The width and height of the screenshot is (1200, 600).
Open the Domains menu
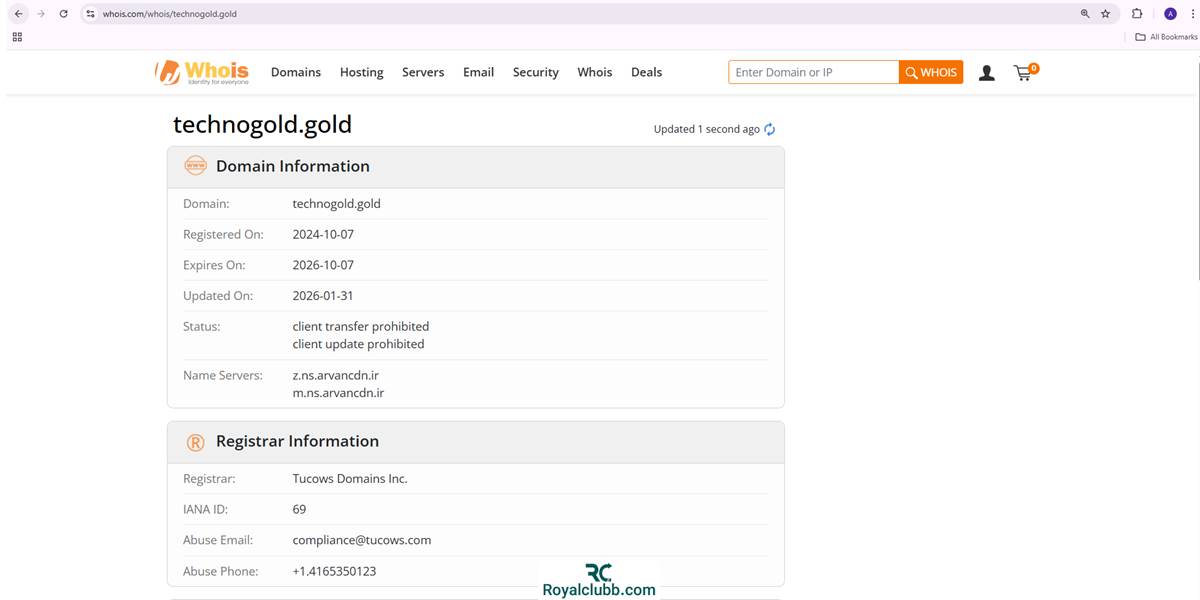[296, 72]
